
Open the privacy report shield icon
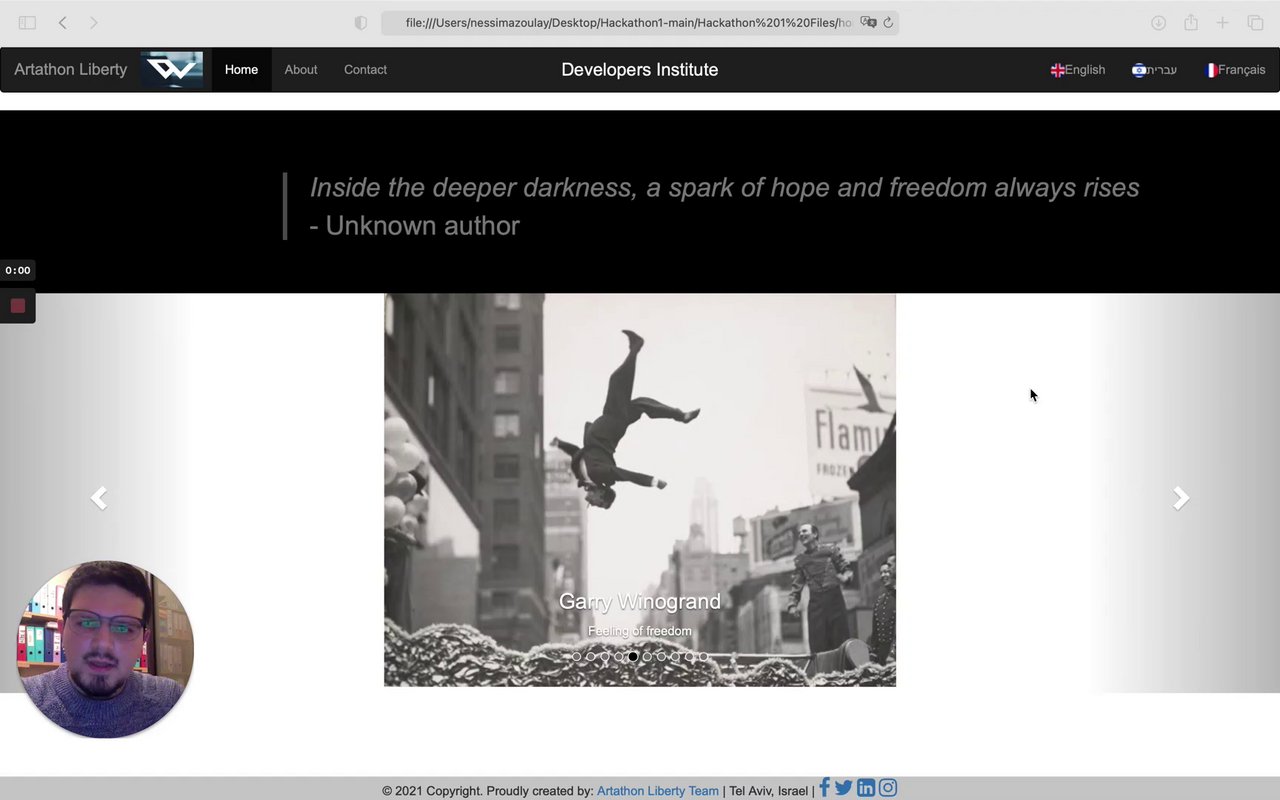361,22
